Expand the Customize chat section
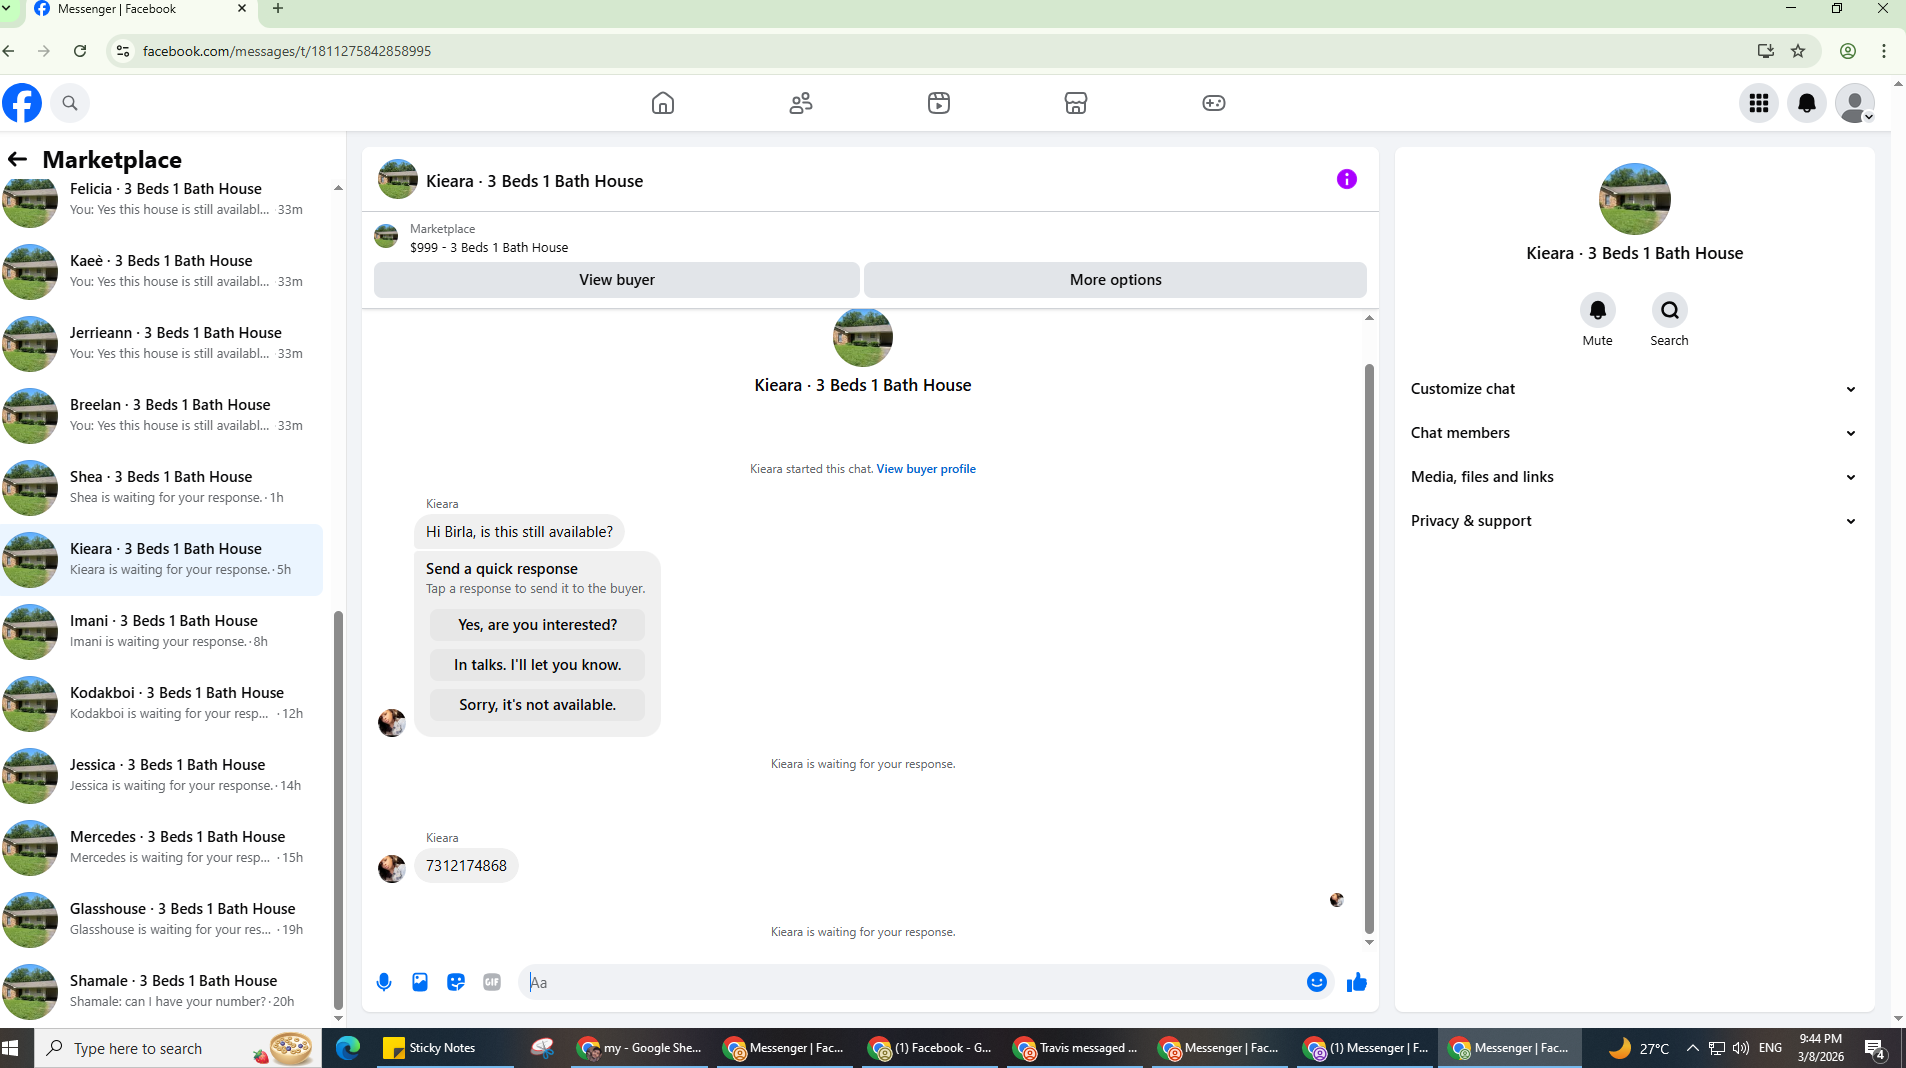 (1634, 389)
